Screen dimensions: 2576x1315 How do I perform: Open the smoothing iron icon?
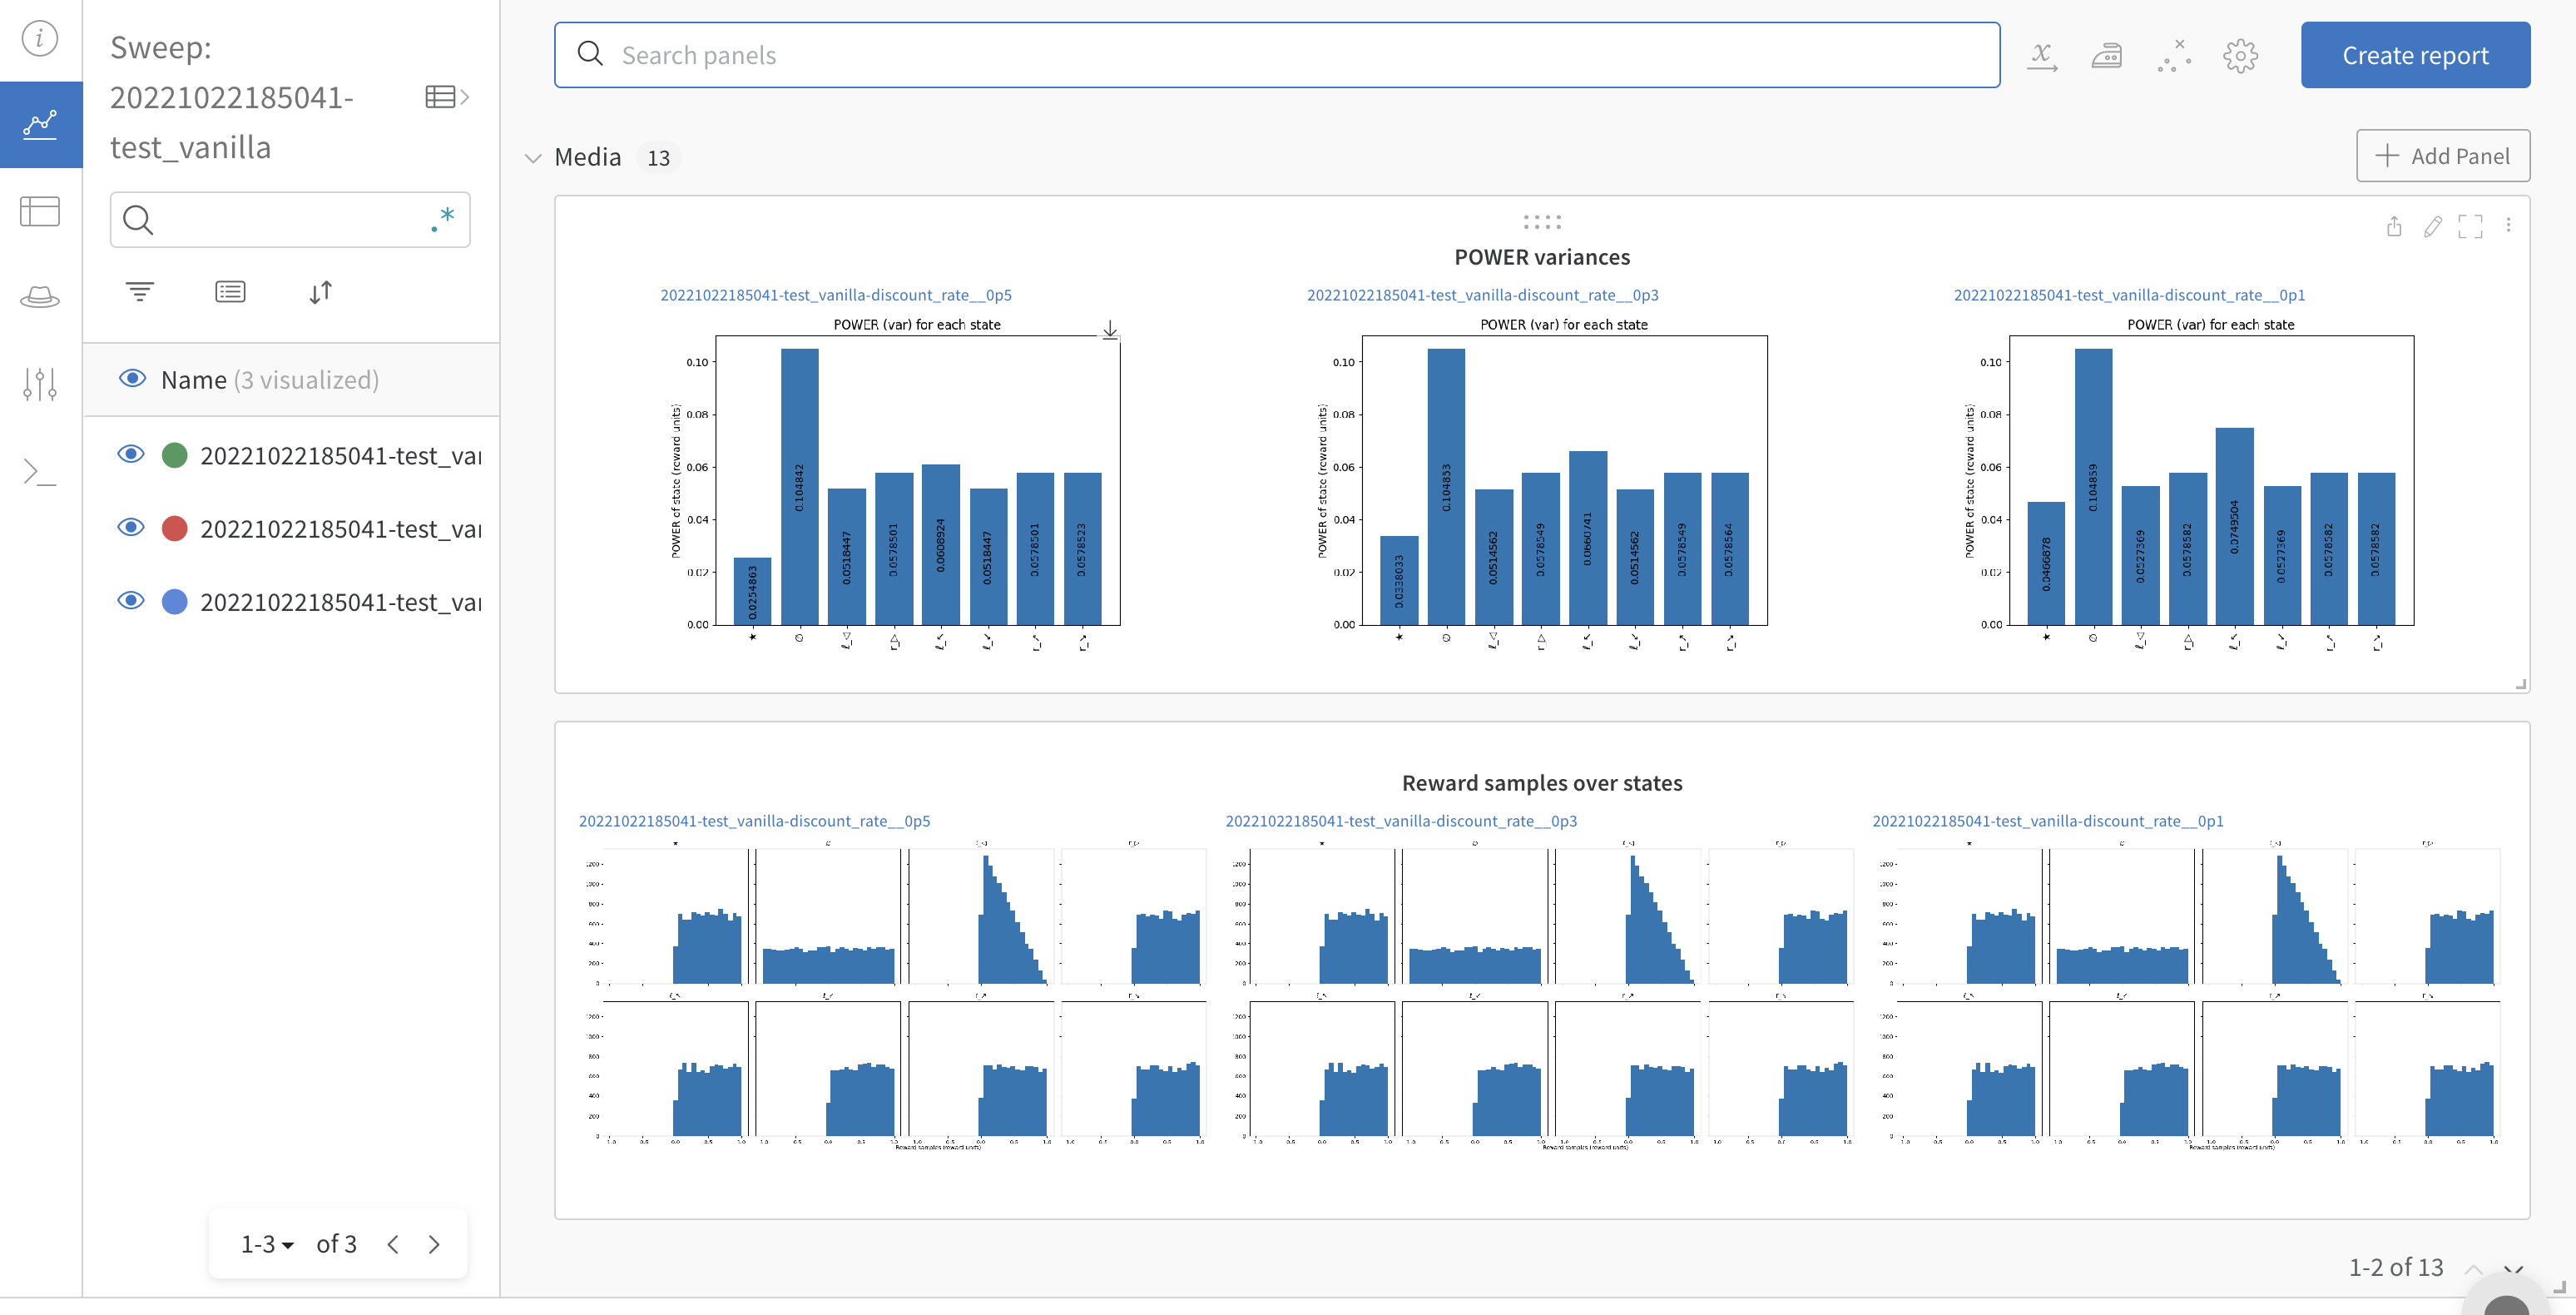click(2107, 56)
